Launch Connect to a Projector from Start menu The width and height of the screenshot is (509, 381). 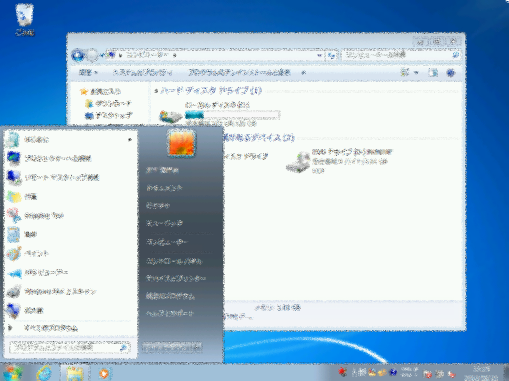(70, 158)
